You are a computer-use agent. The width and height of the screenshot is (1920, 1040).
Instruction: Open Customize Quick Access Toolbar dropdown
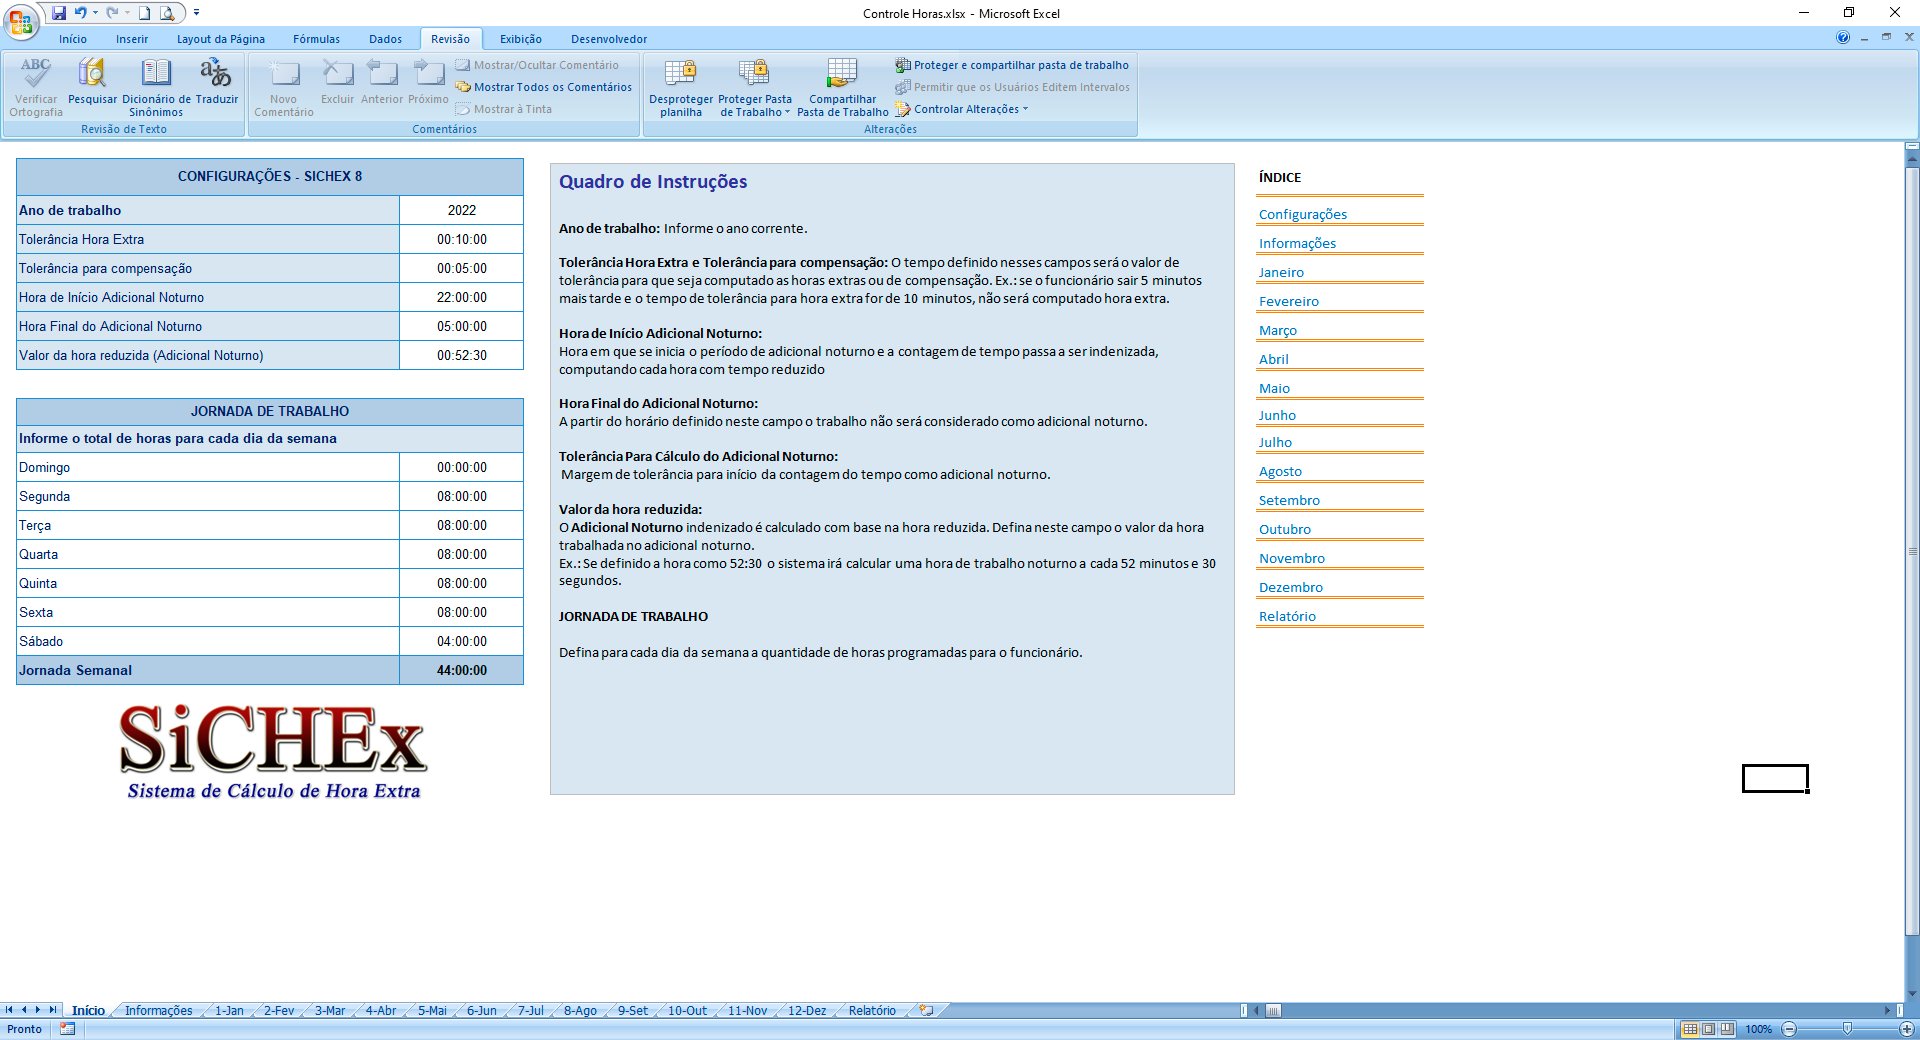(196, 13)
